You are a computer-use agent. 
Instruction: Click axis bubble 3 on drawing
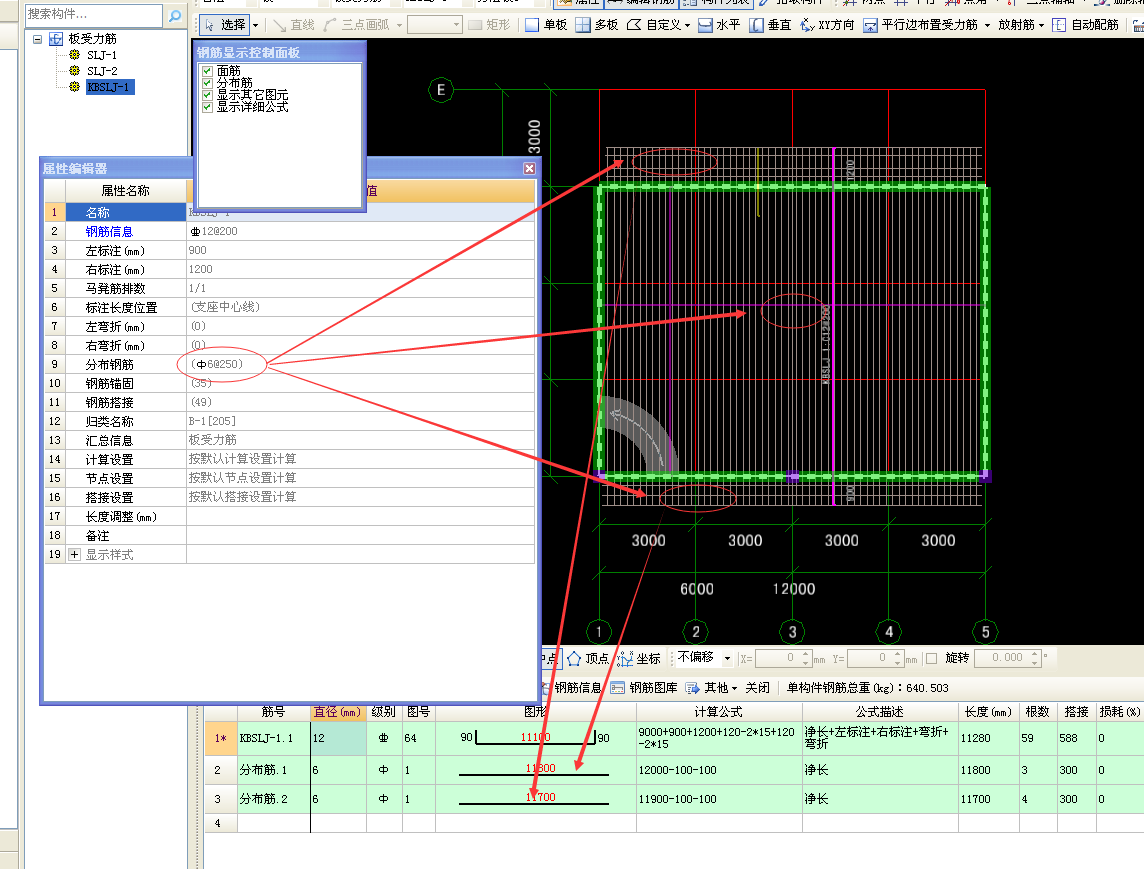[792, 632]
